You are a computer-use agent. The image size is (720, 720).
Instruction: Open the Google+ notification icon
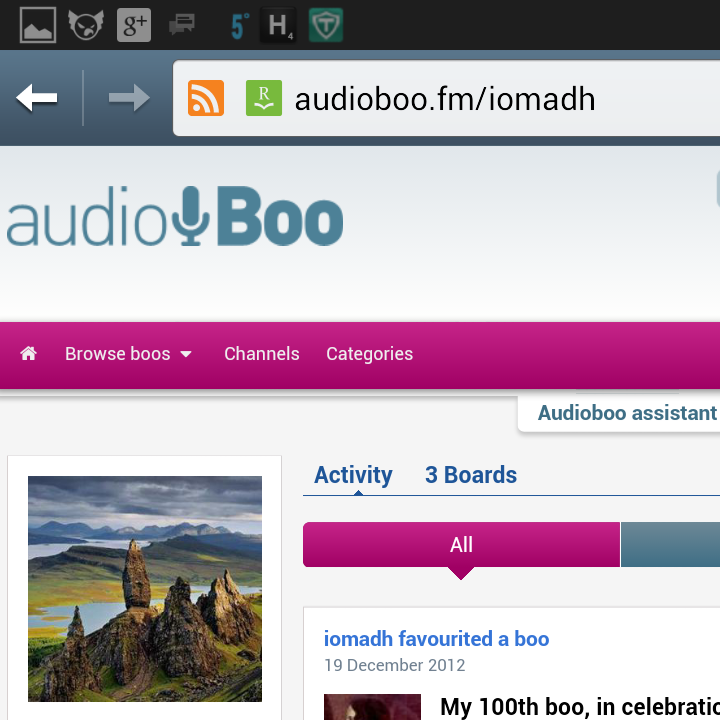pyautogui.click(x=134, y=25)
